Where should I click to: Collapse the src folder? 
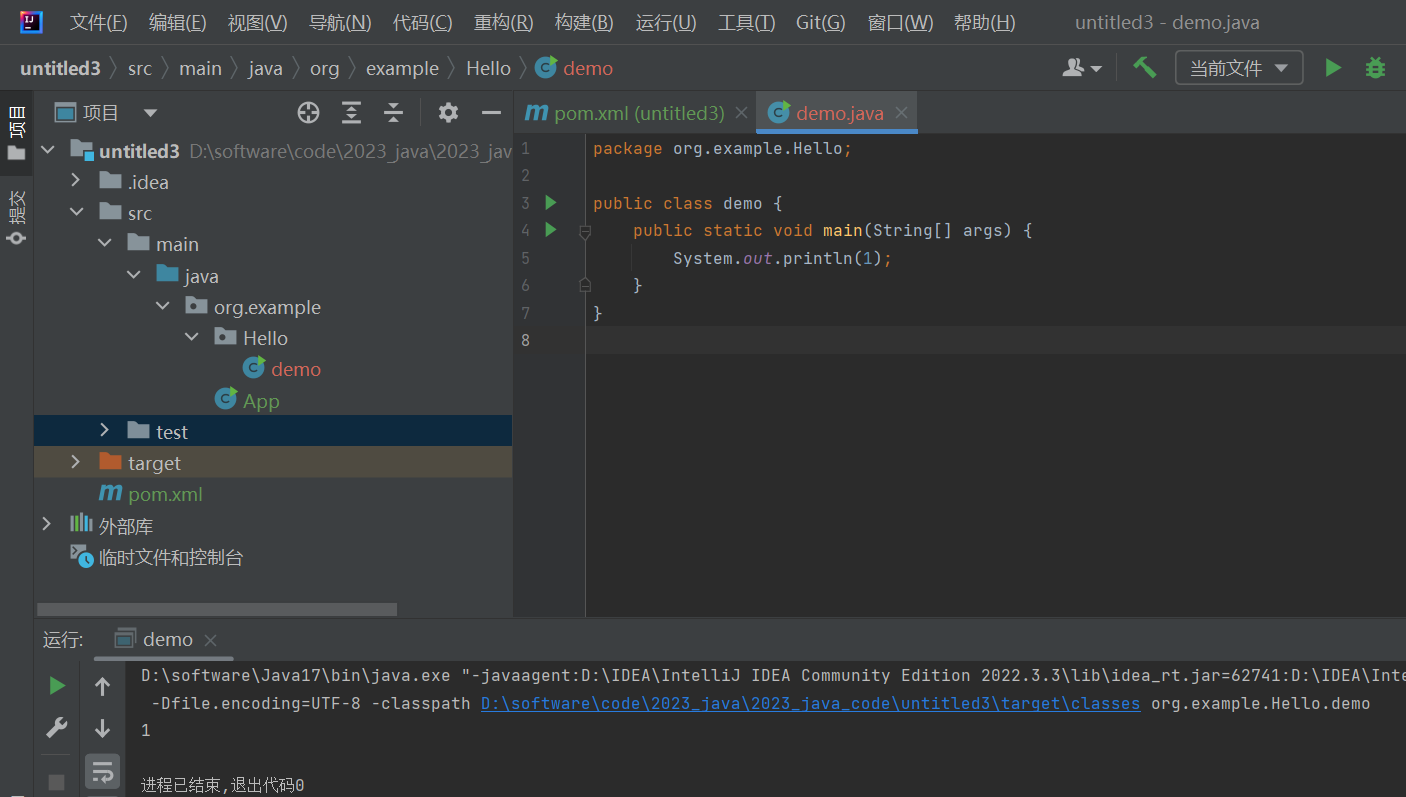[x=76, y=213]
